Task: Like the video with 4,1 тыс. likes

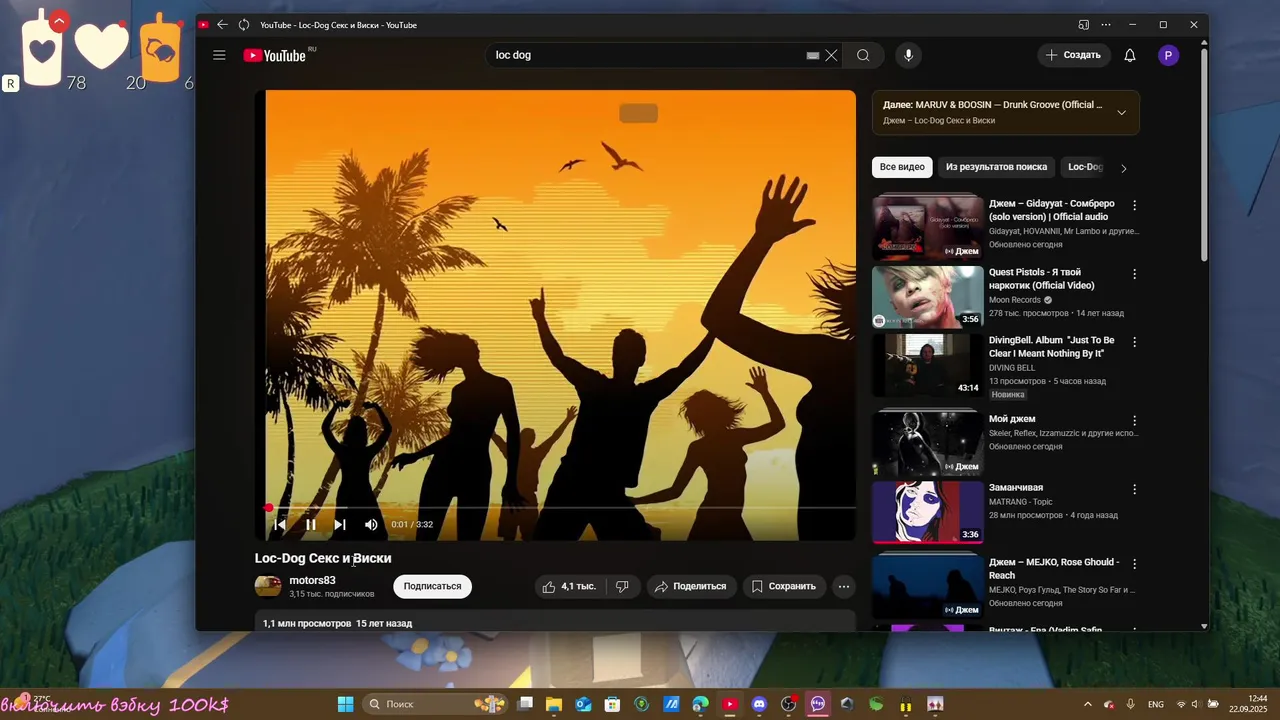Action: tap(570, 586)
